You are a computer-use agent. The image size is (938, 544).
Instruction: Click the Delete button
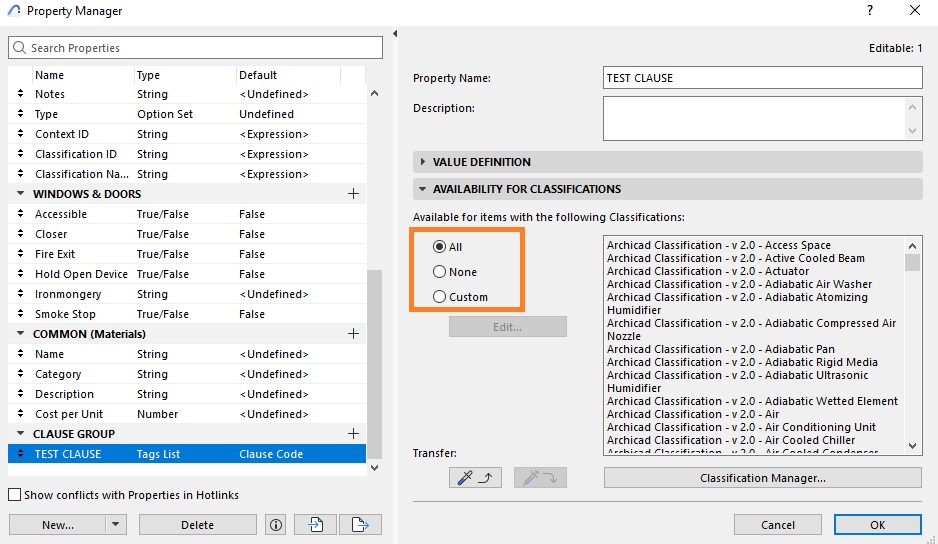[197, 525]
